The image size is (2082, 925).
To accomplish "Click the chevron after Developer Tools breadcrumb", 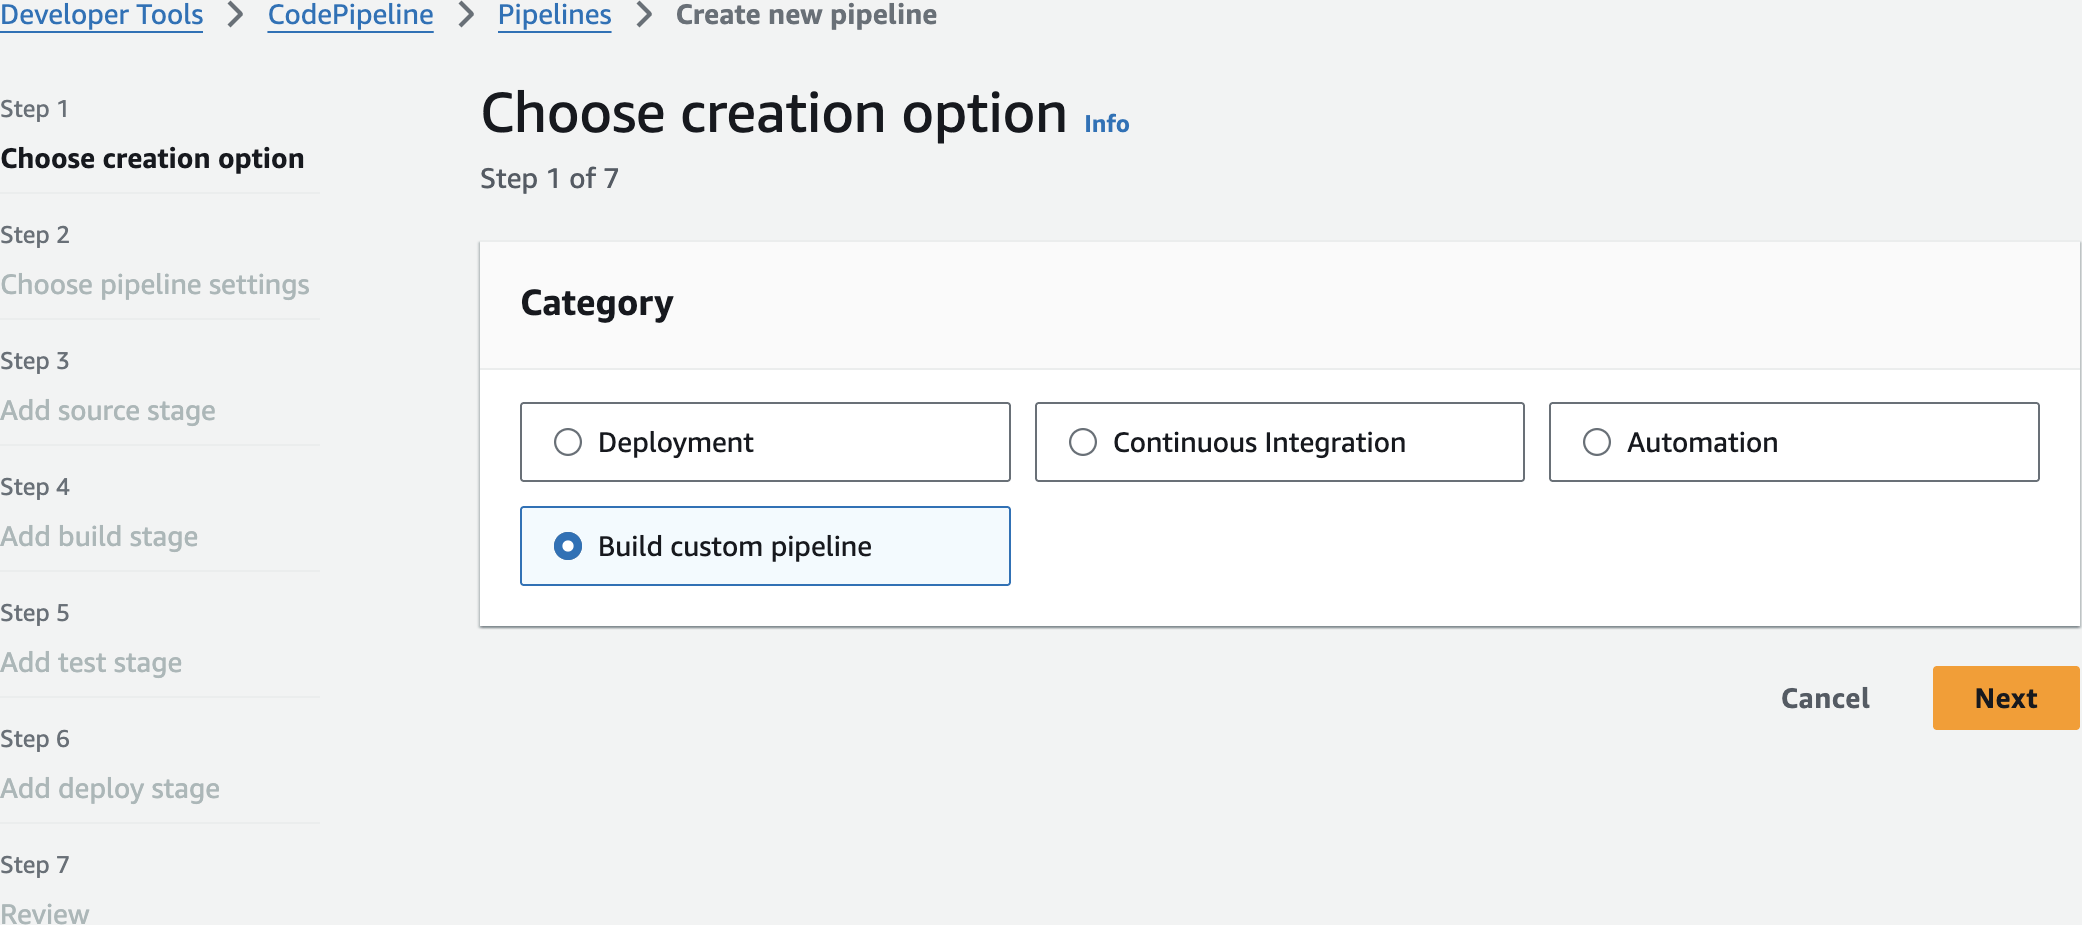I will tap(236, 15).
